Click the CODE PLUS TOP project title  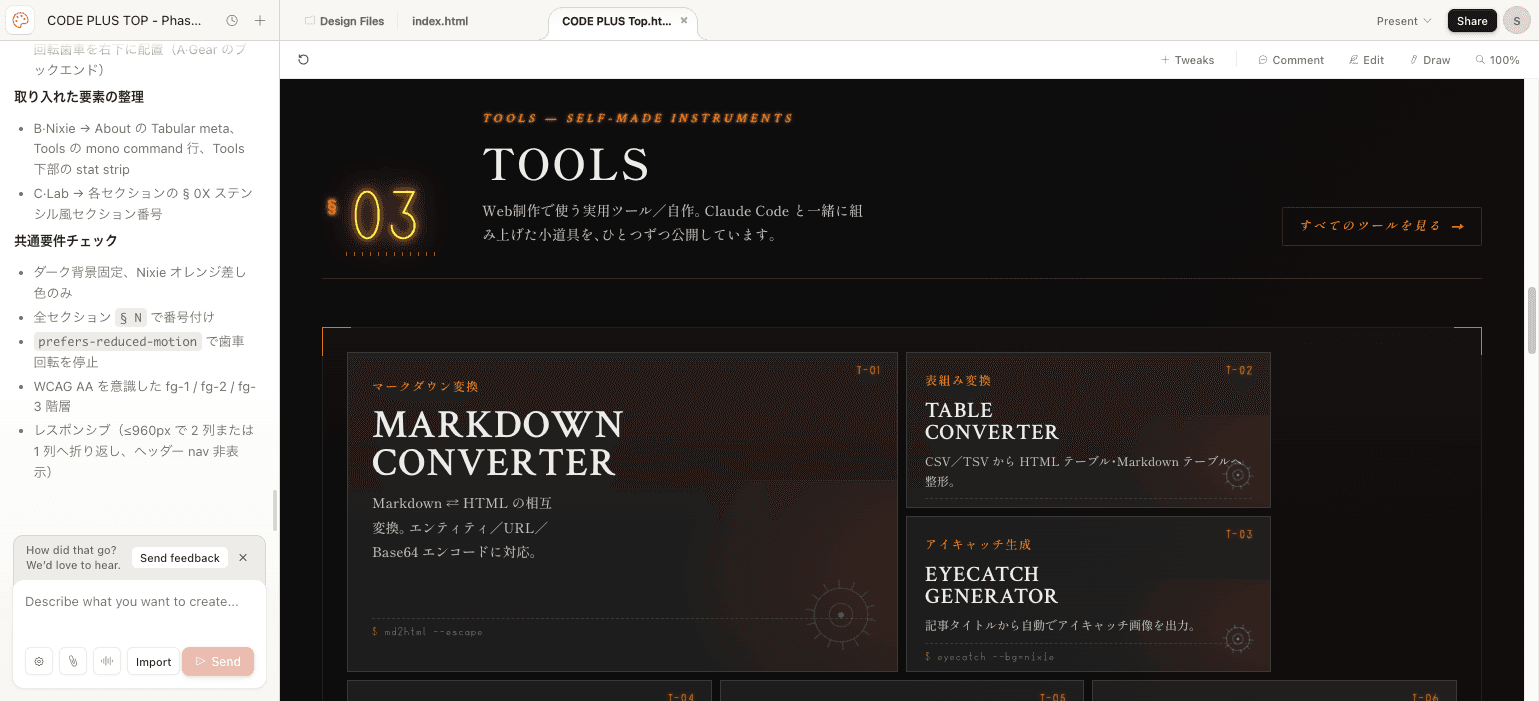tap(124, 21)
